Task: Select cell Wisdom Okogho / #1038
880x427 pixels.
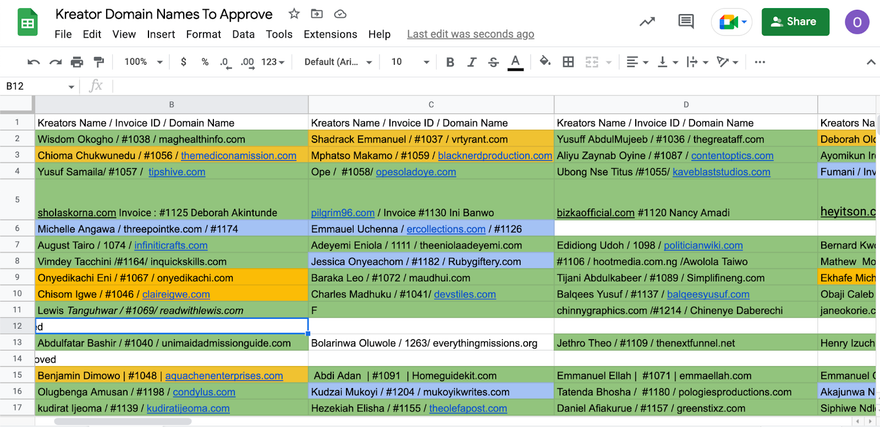Action: pos(172,139)
